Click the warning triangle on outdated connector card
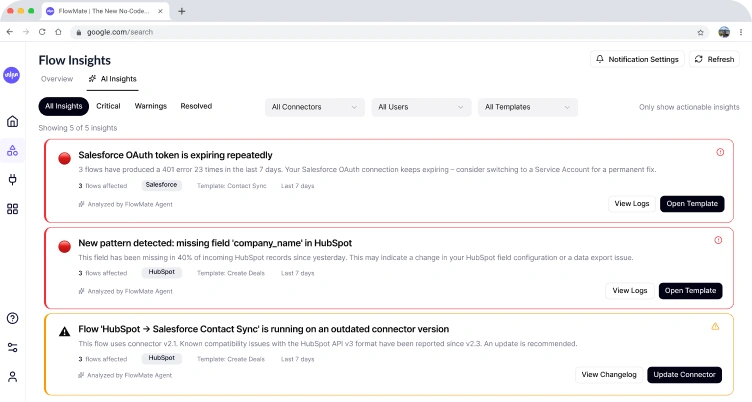This screenshot has width=752, height=402. 715,327
